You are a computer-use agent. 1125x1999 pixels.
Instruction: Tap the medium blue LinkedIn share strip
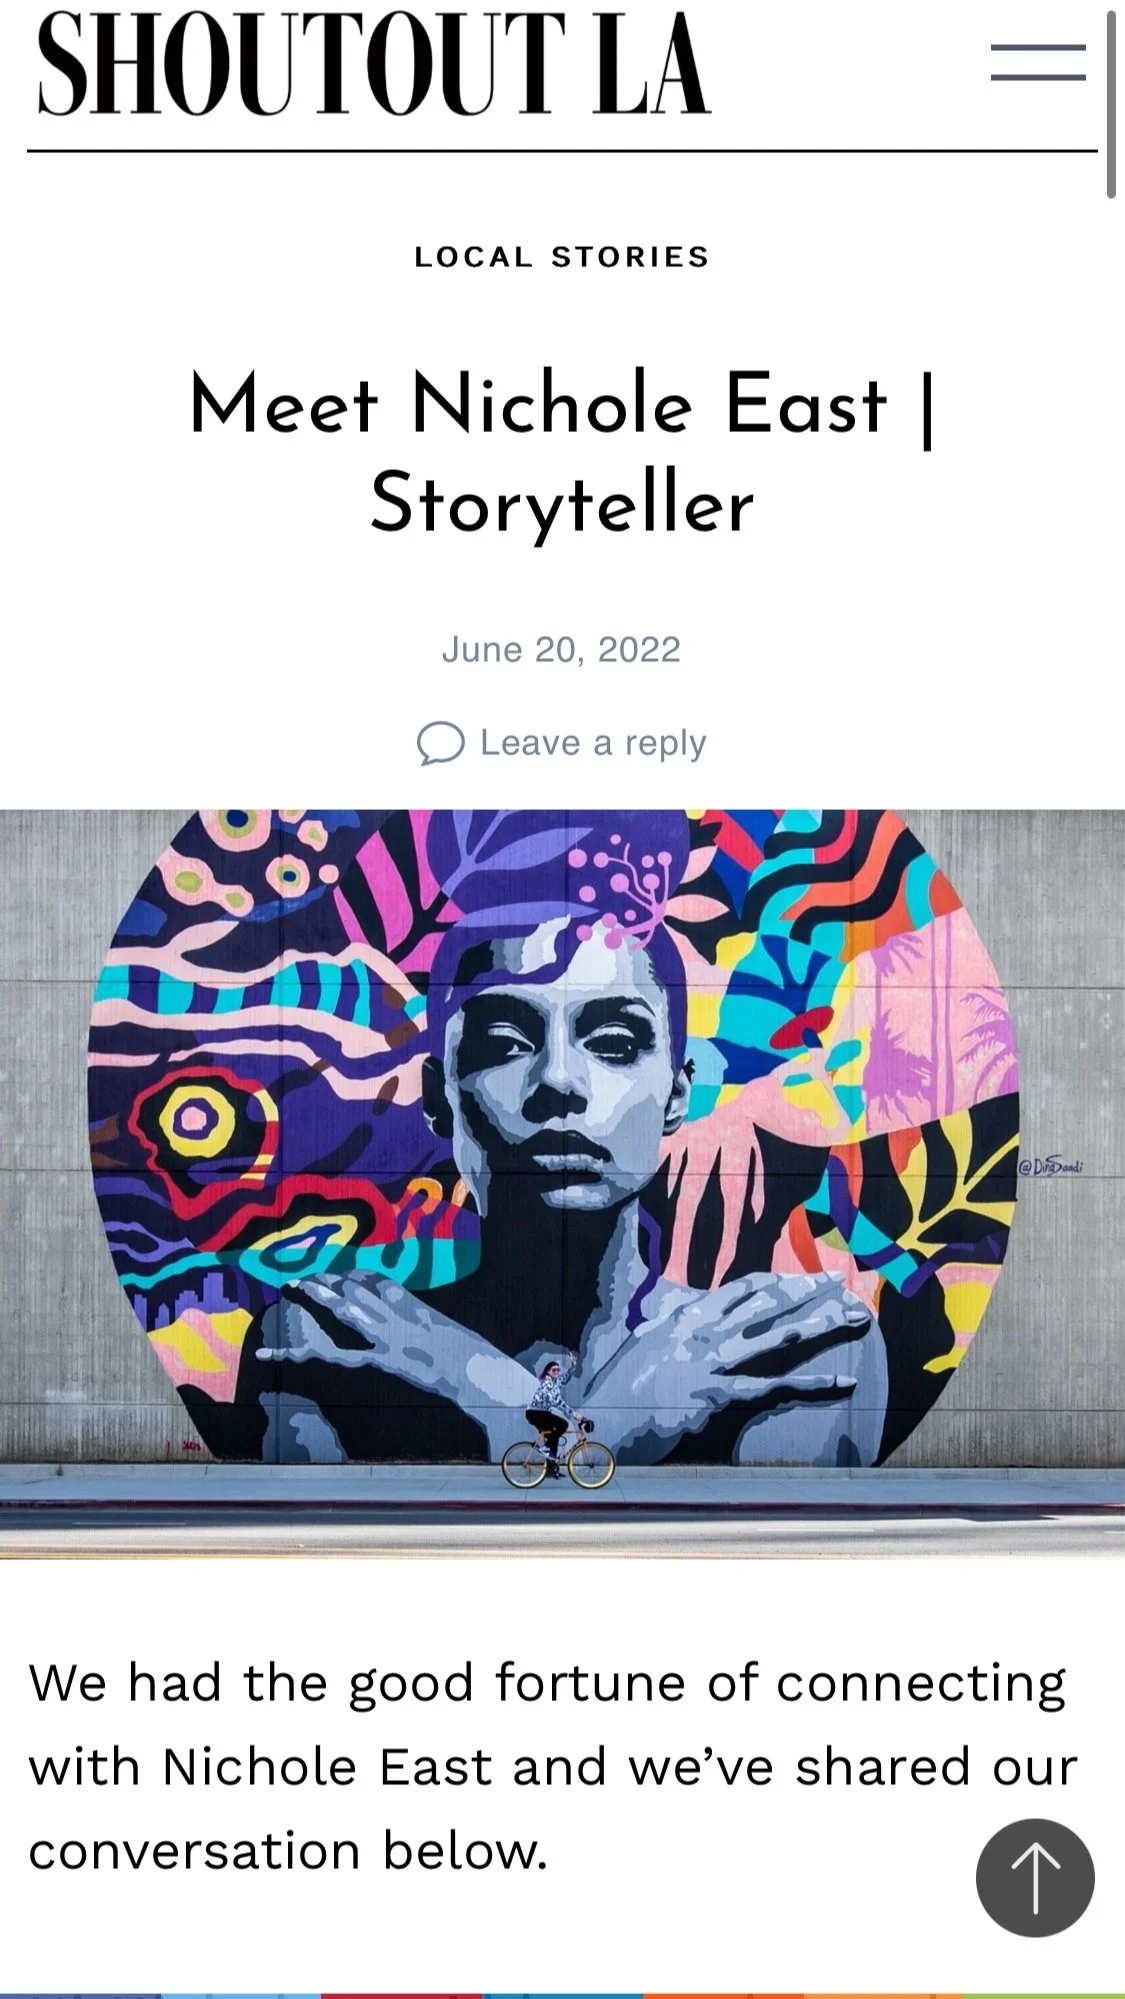pos(562,1994)
